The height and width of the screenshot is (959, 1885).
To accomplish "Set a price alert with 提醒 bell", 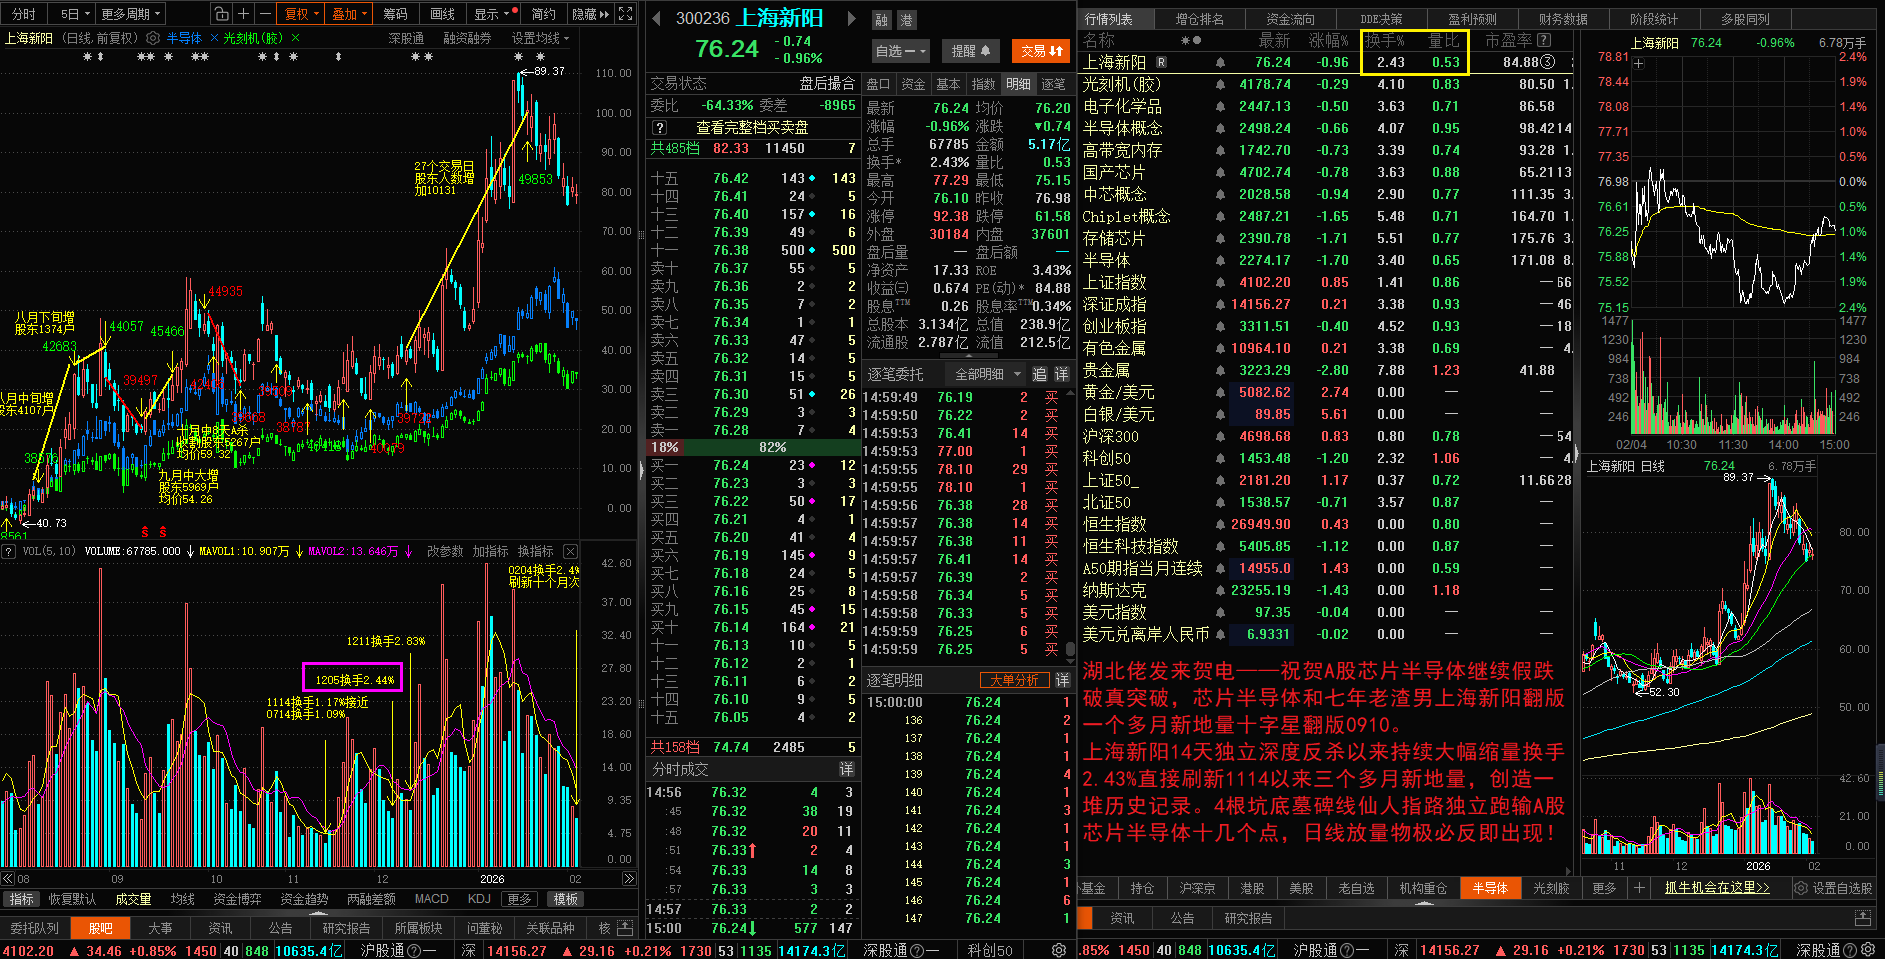I will (x=971, y=51).
